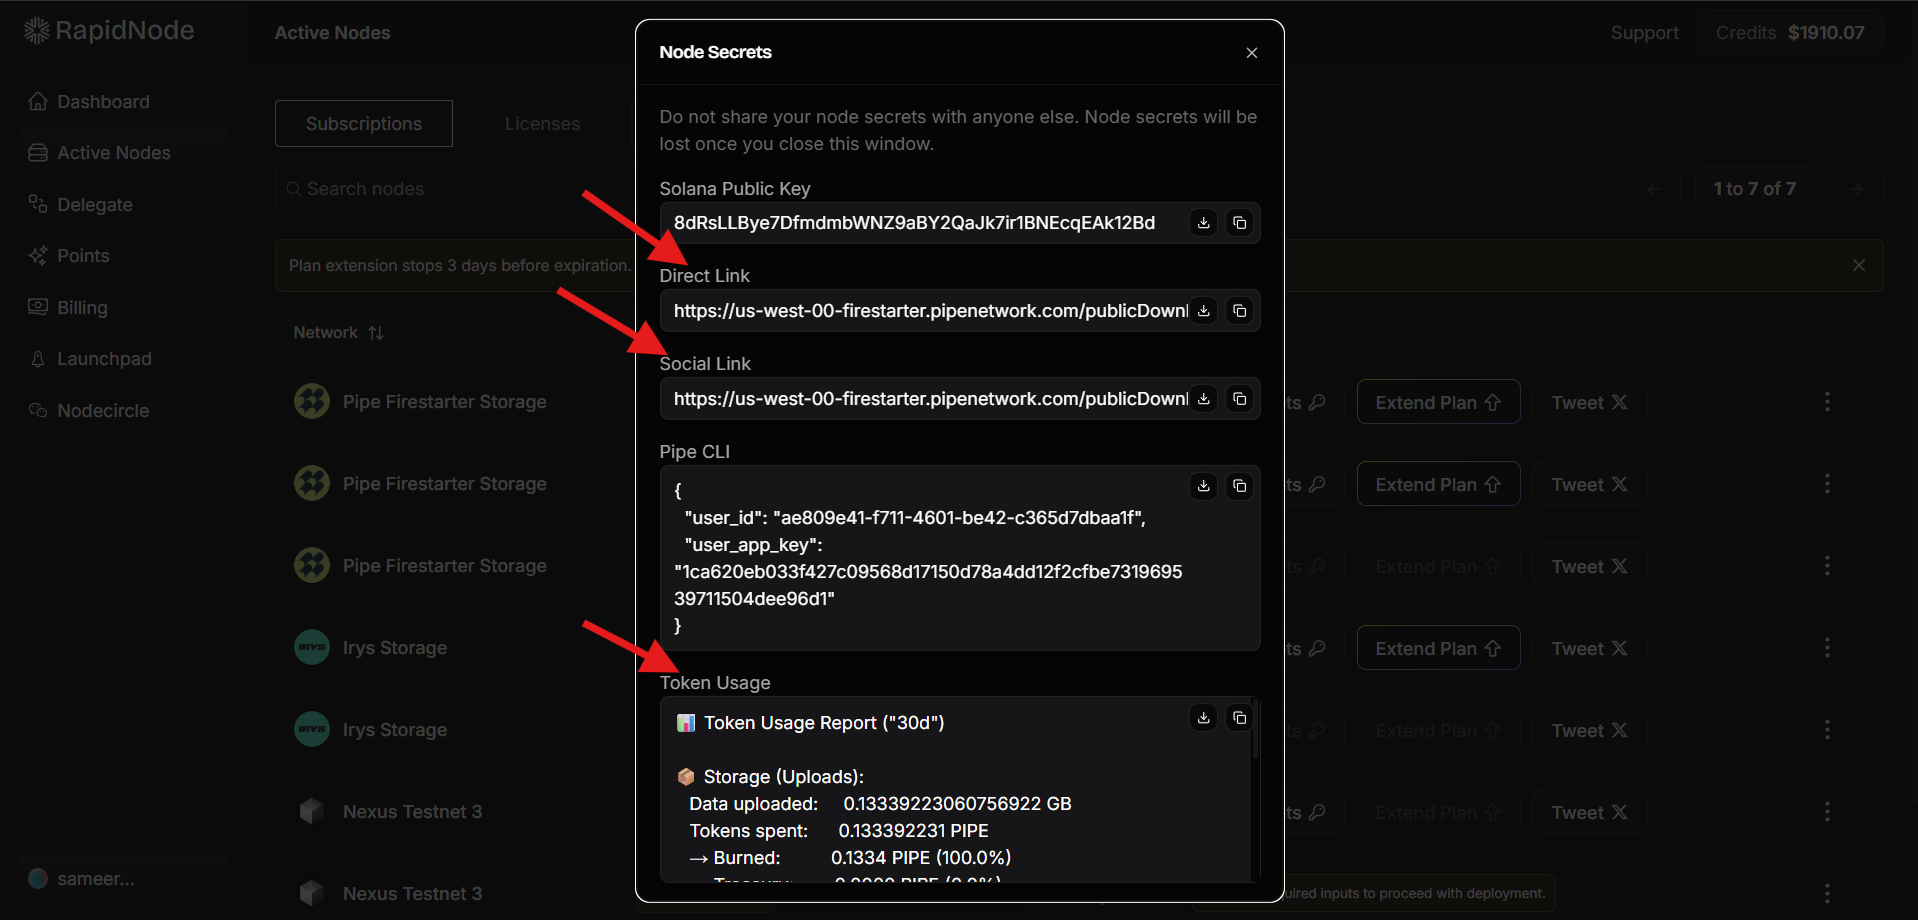Copy the Token Usage report
The height and width of the screenshot is (920, 1918).
[1239, 718]
